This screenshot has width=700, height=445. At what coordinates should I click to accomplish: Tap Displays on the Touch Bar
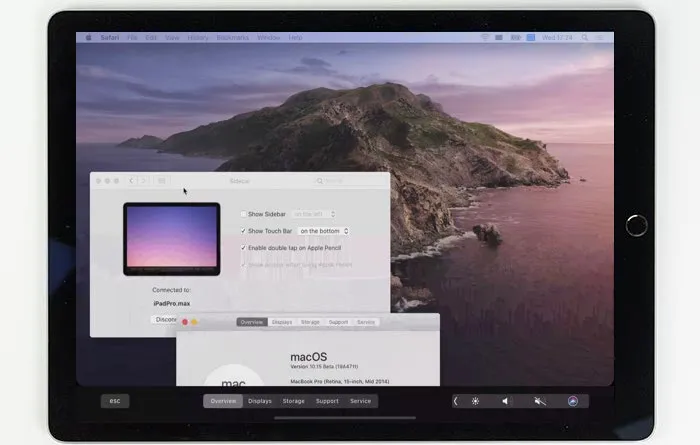click(x=260, y=401)
